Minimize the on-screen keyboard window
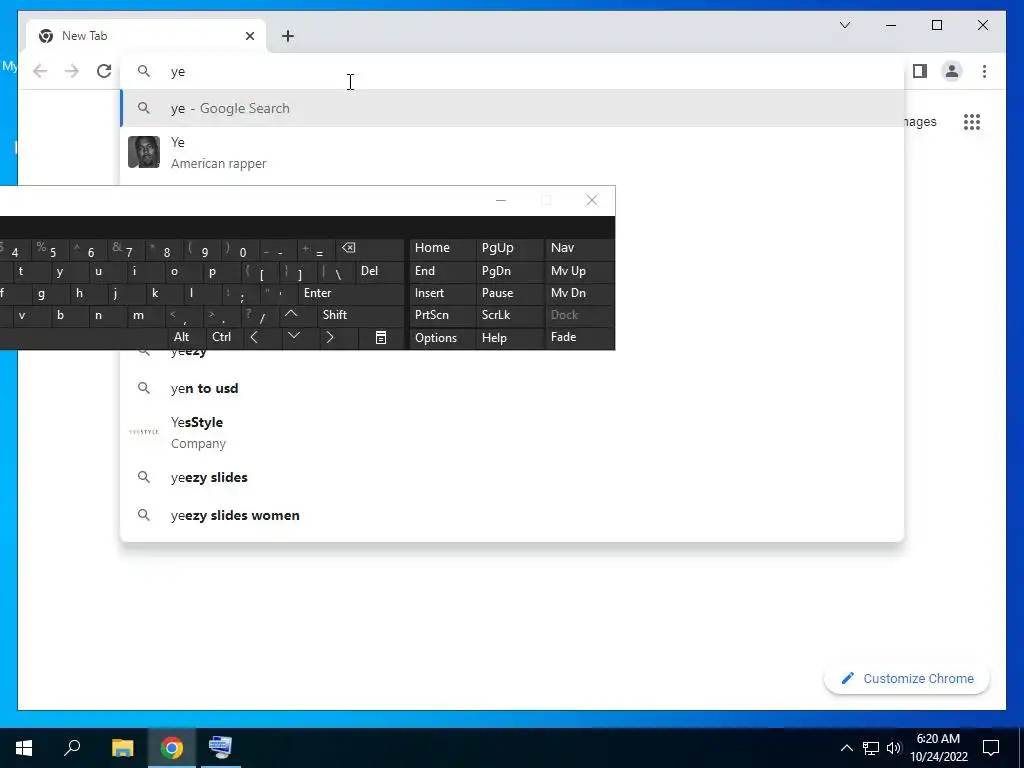This screenshot has width=1024, height=768. [x=501, y=200]
